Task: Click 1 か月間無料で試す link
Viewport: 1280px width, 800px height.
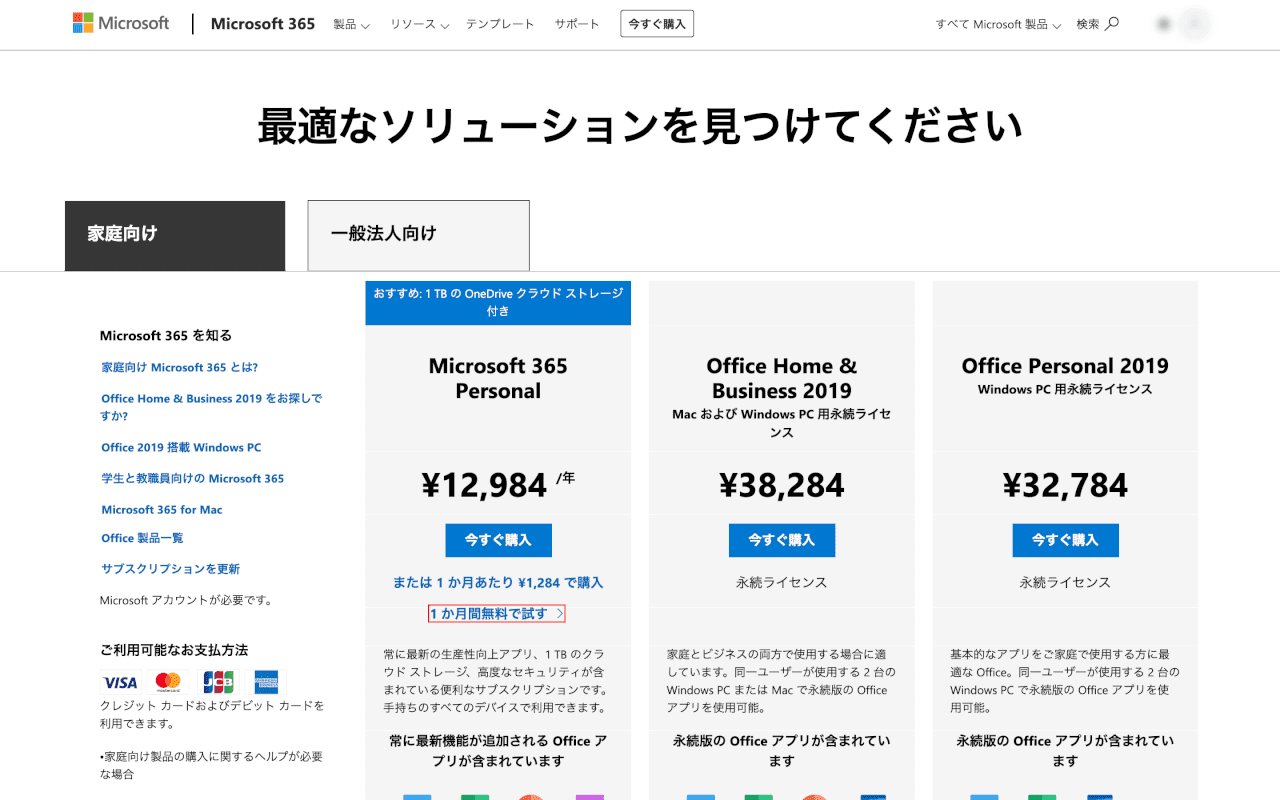Action: click(498, 613)
